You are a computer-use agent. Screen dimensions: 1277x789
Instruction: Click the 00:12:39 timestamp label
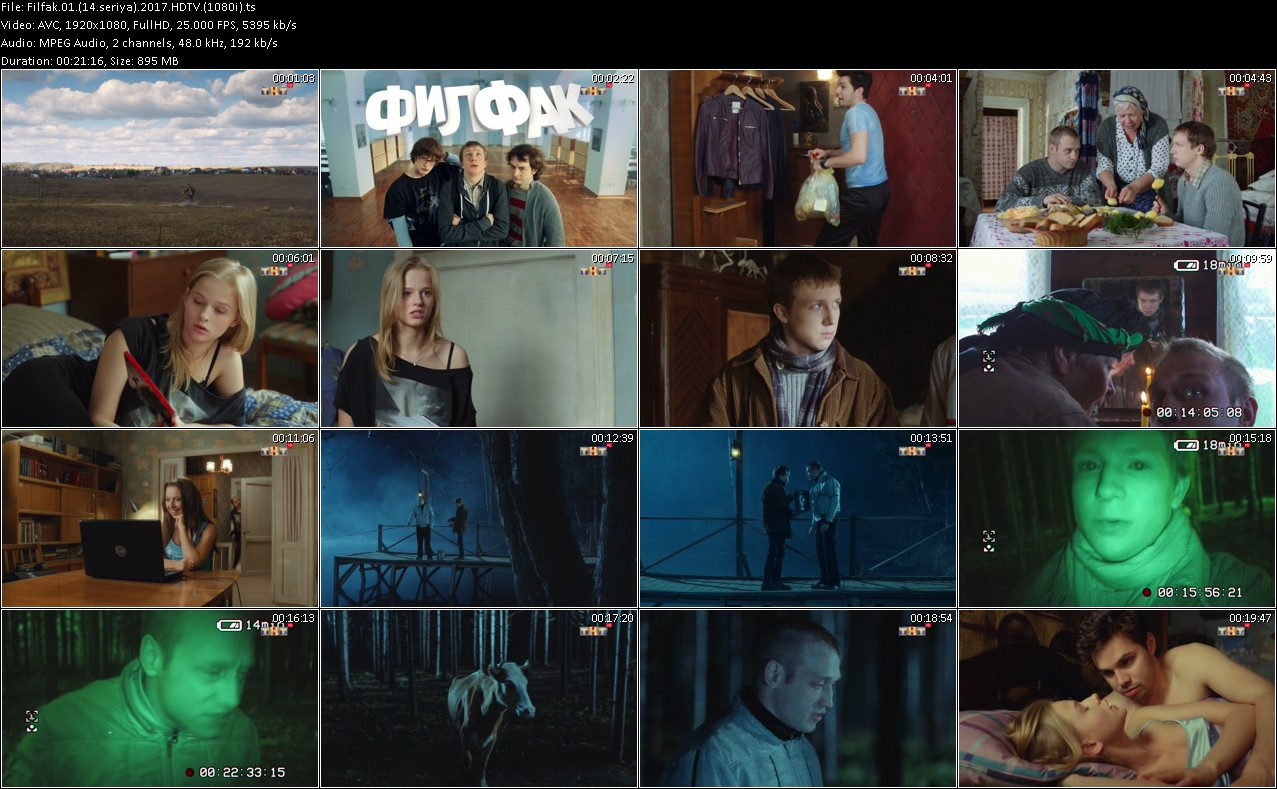[612, 438]
